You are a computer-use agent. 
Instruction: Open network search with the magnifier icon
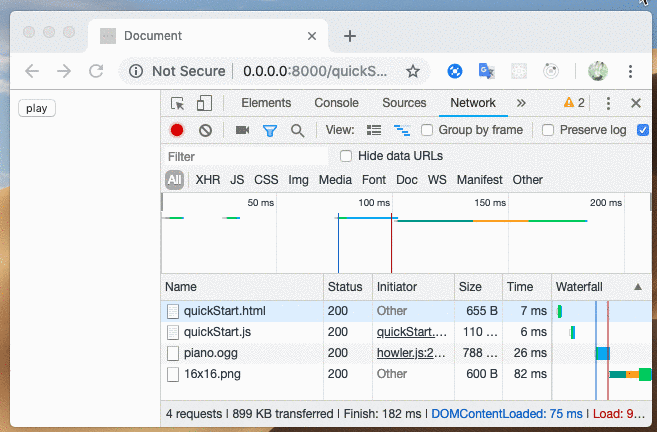[297, 130]
